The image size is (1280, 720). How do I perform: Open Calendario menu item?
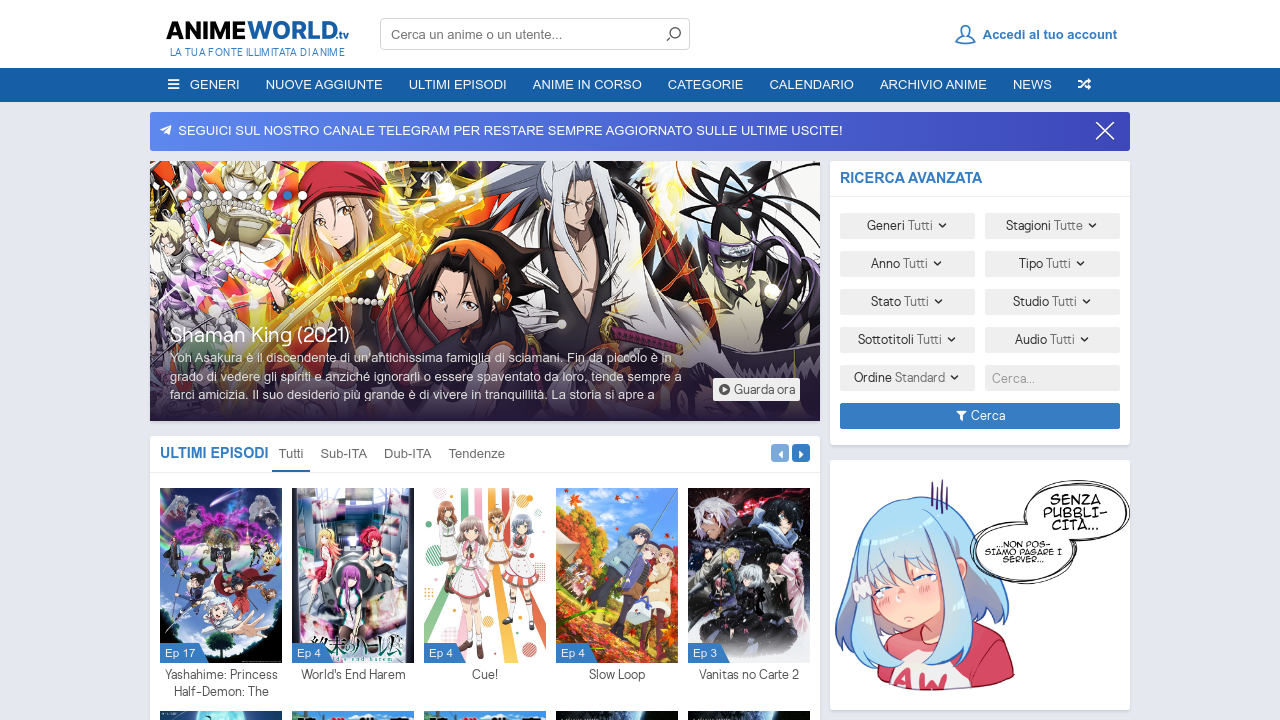coord(811,85)
